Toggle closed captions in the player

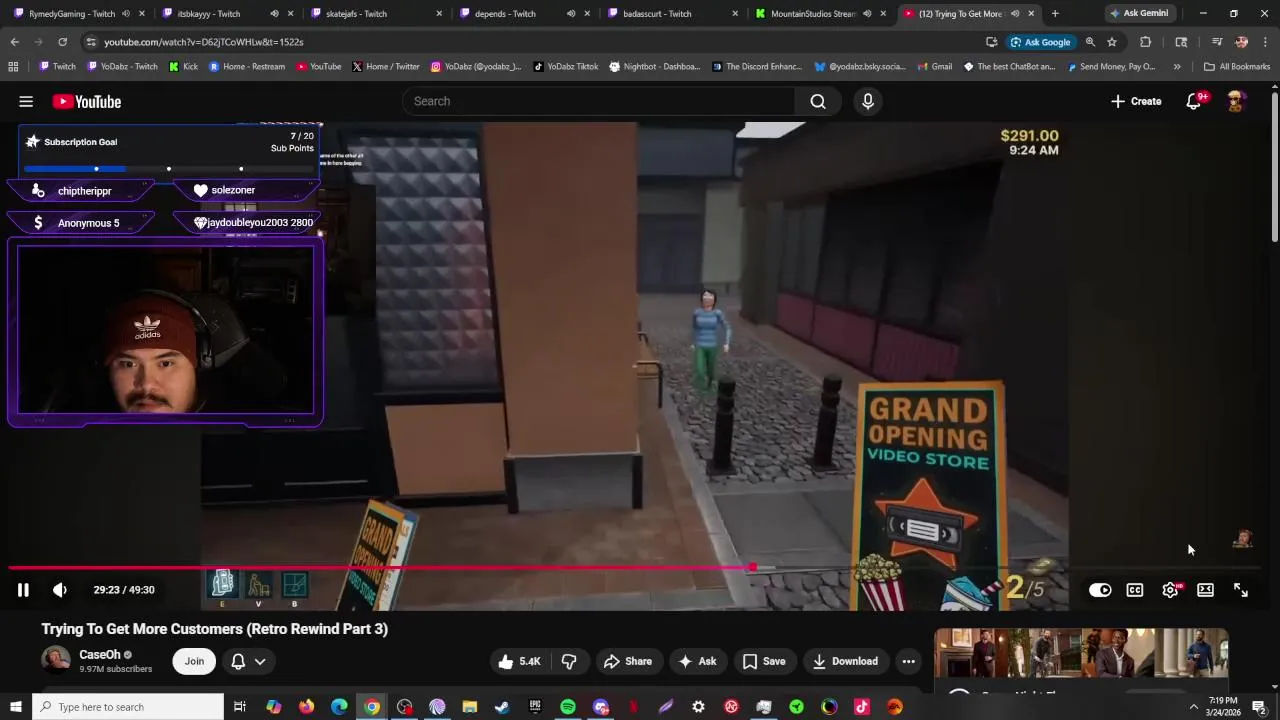1135,590
